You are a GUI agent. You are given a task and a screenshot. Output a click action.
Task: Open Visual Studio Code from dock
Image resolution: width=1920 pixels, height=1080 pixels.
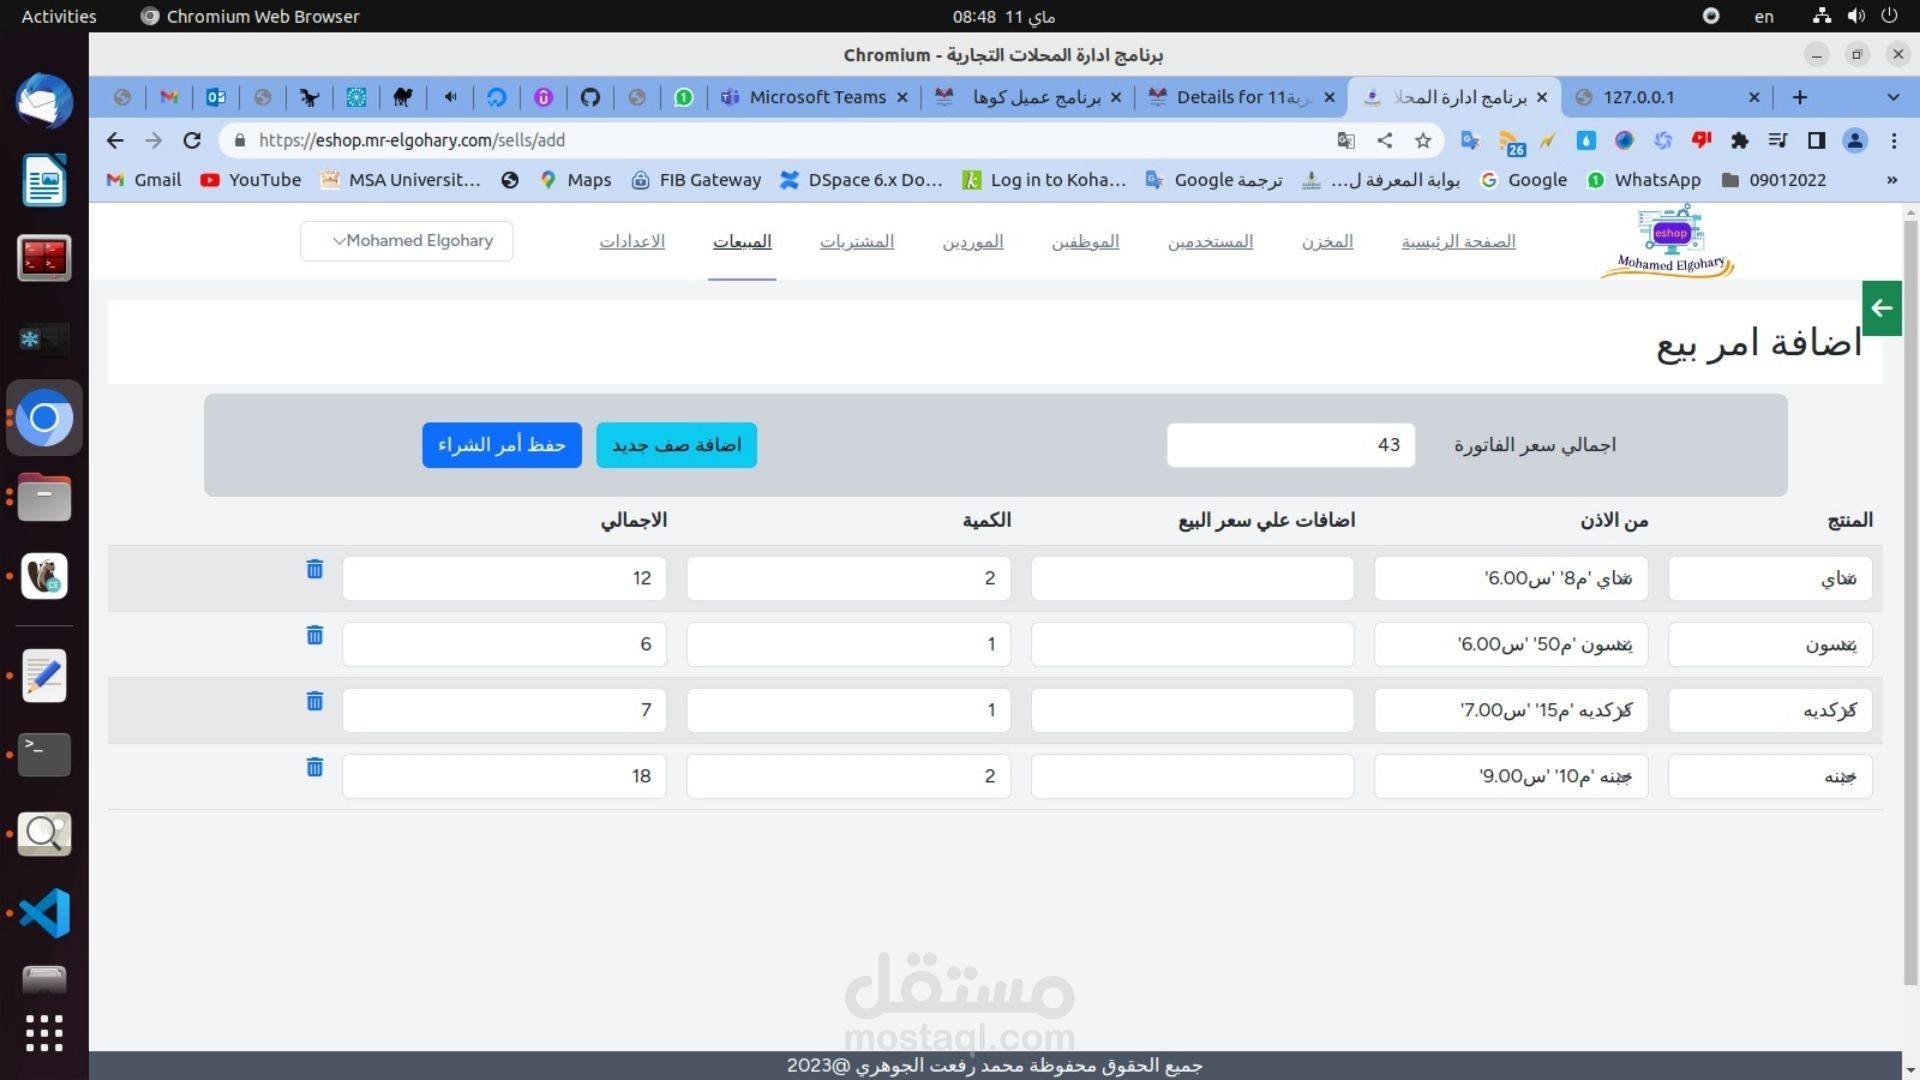tap(44, 912)
